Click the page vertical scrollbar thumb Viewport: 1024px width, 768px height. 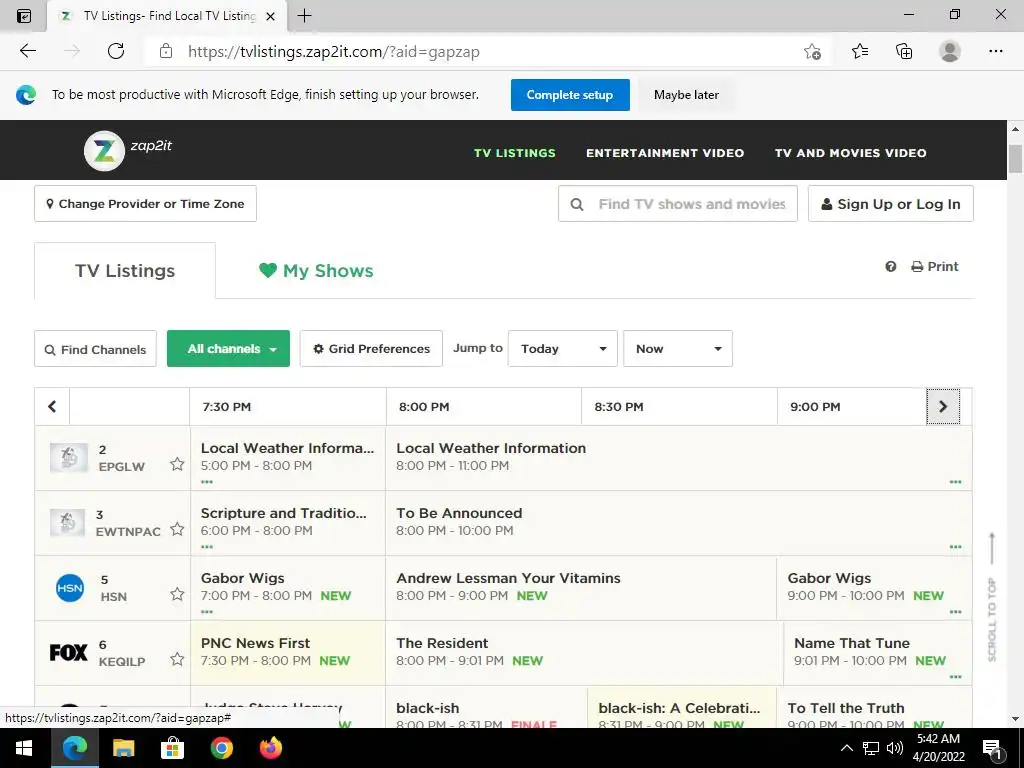click(x=1015, y=159)
